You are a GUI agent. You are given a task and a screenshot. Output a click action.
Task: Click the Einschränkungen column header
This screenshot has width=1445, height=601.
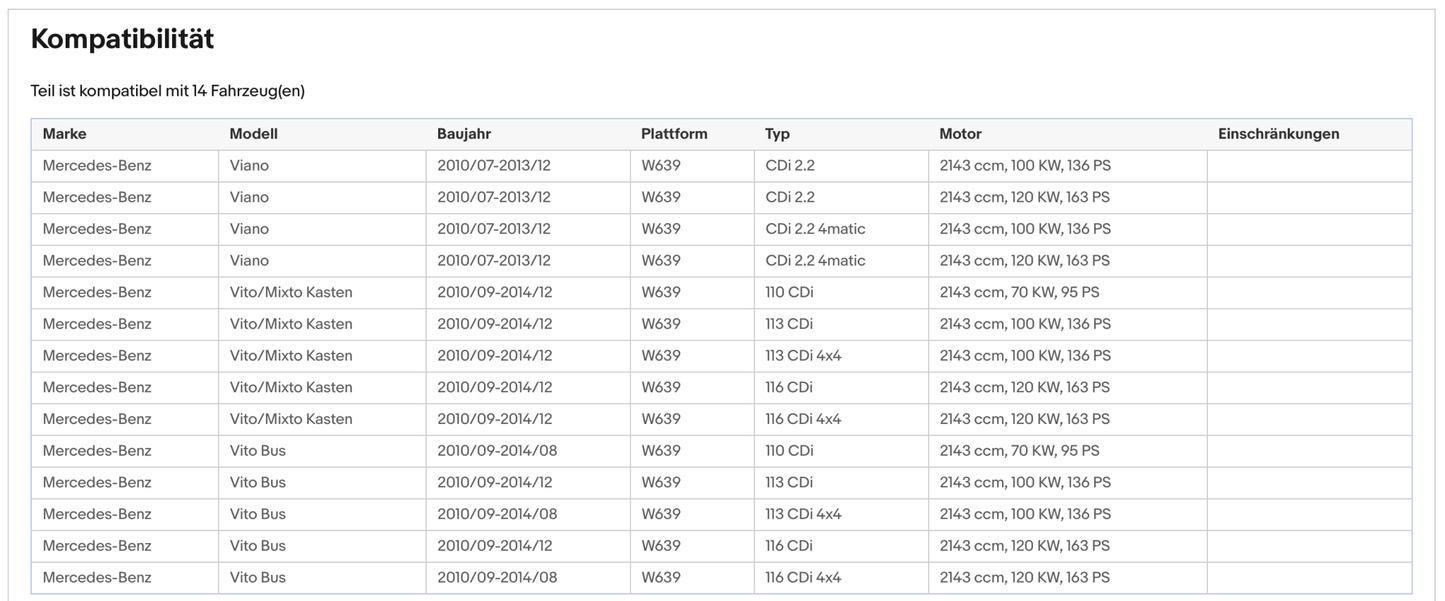pos(1278,134)
